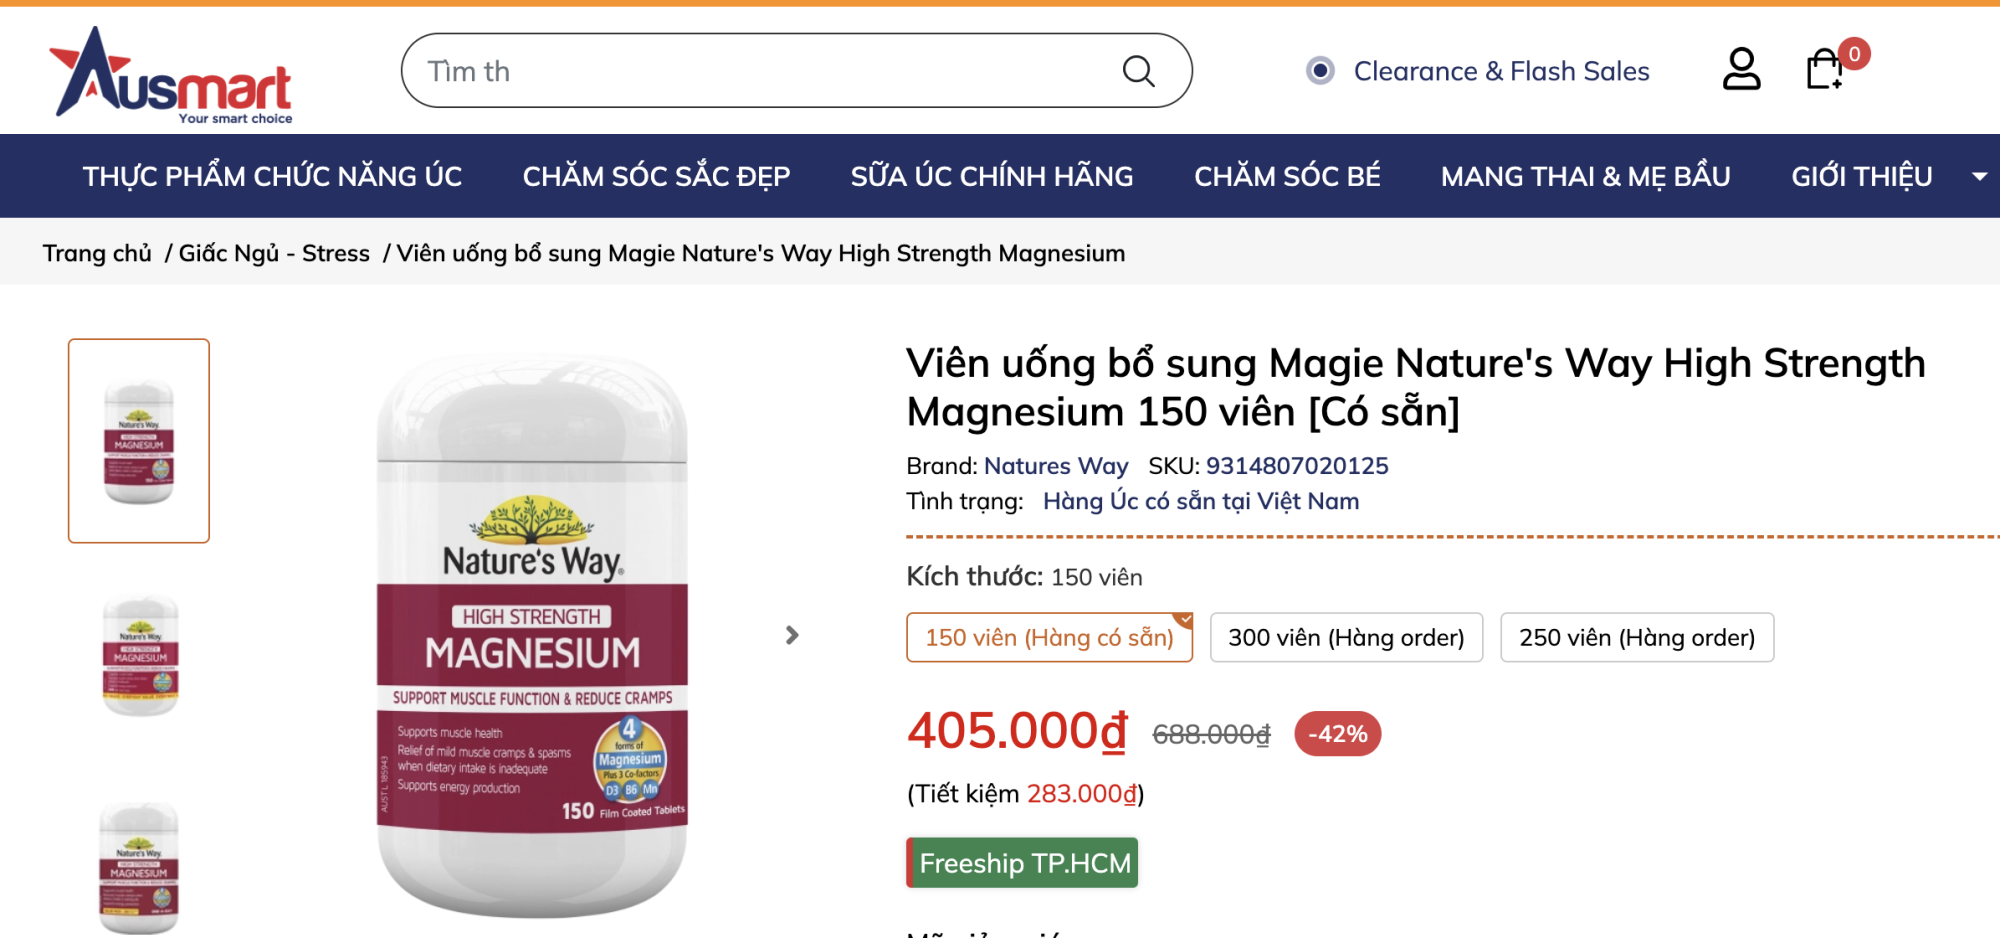Click the search magnifier icon
The width and height of the screenshot is (2000, 938).
(1138, 71)
